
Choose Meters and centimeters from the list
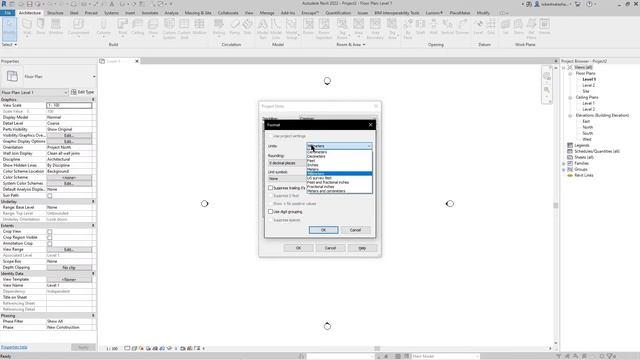coord(339,191)
